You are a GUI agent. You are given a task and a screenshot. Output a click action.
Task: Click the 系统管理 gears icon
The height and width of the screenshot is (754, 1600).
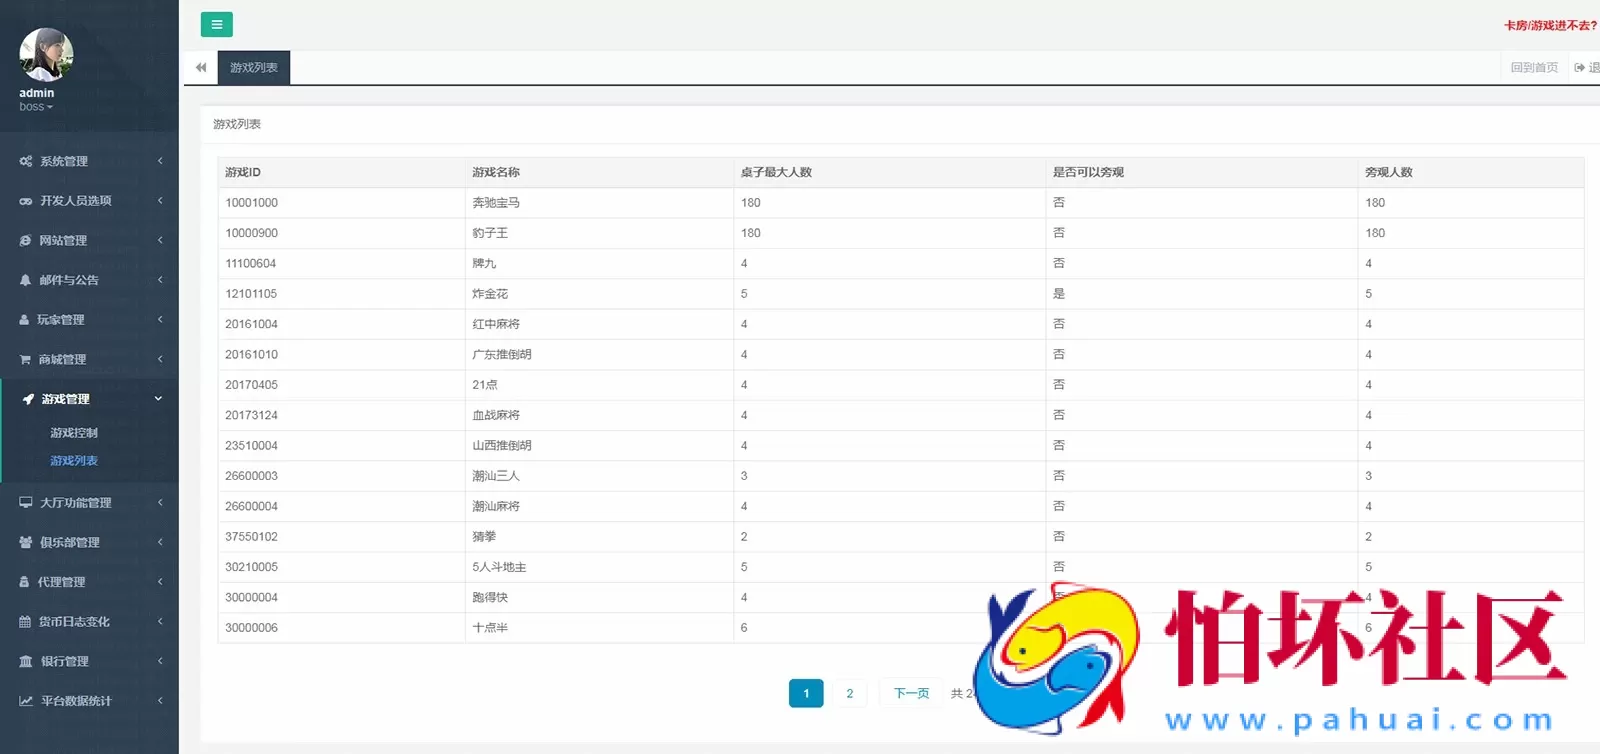tap(26, 161)
